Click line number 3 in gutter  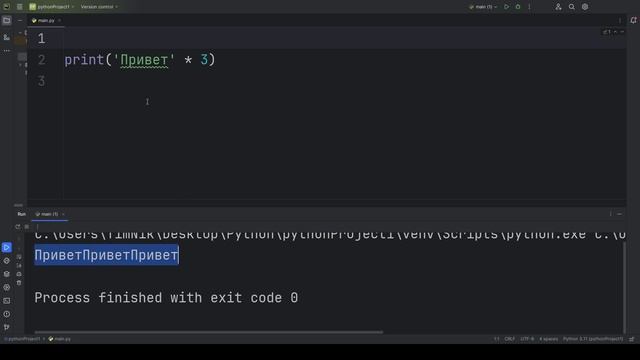42,81
